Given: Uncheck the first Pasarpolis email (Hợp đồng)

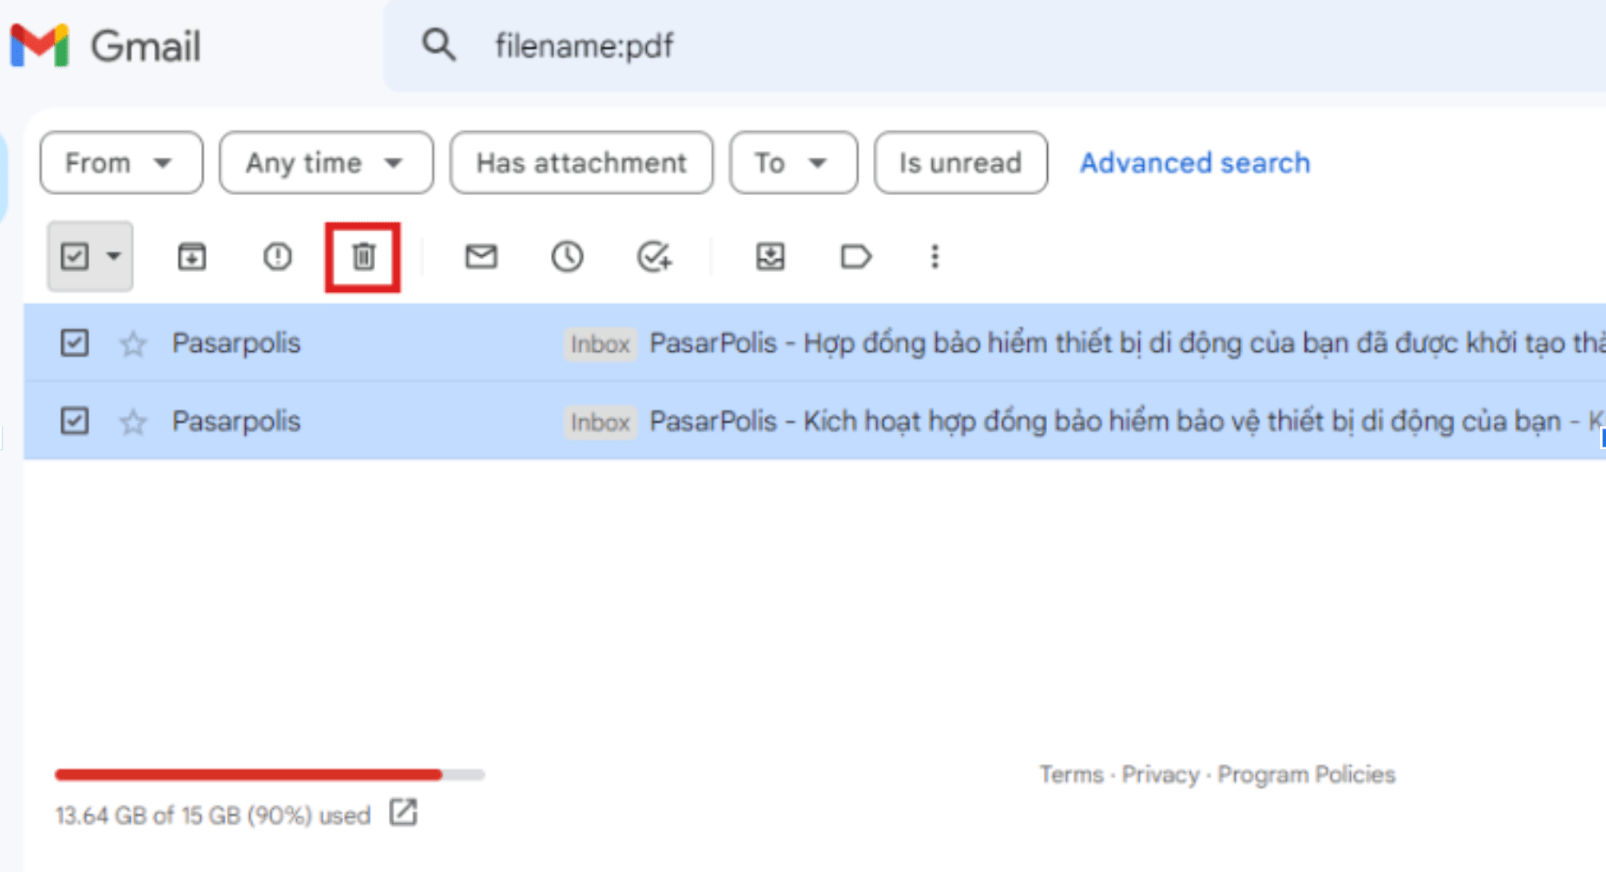Looking at the screenshot, I should coord(74,343).
